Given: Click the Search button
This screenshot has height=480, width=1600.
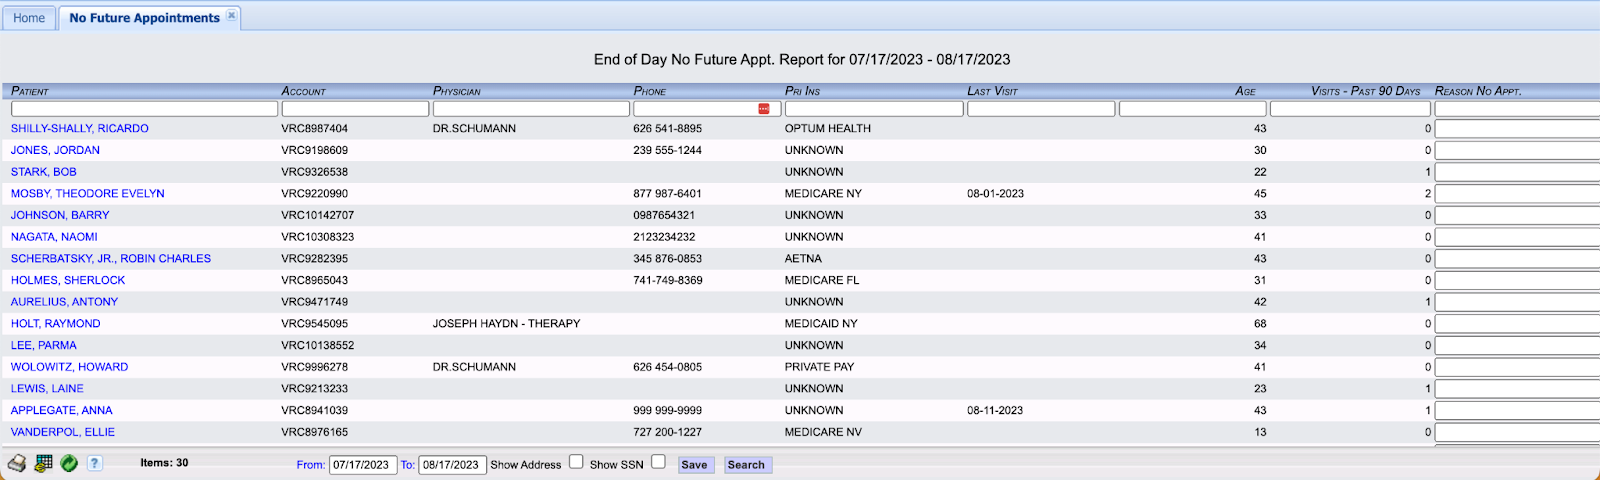Looking at the screenshot, I should (746, 465).
